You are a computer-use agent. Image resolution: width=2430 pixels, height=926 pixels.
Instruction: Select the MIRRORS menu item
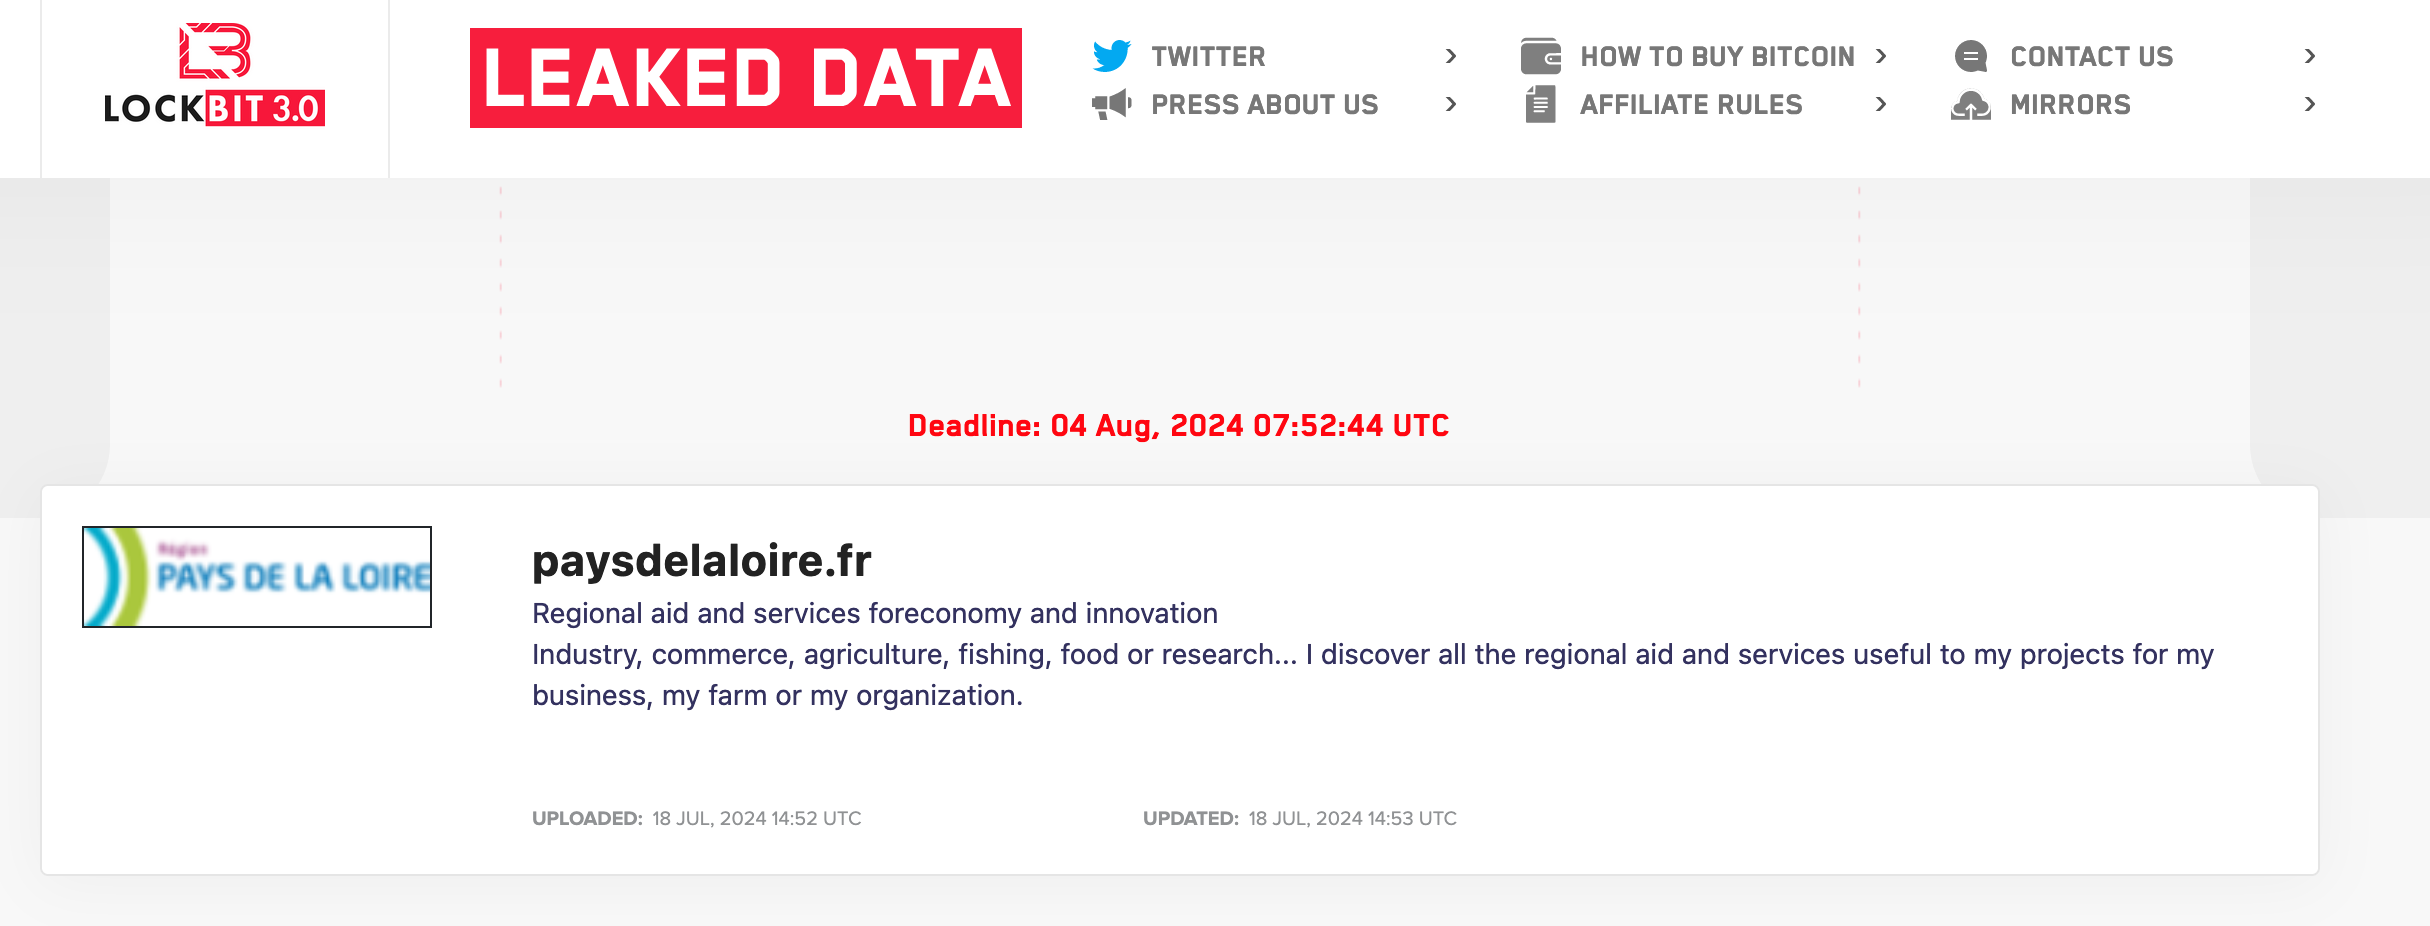[2070, 104]
